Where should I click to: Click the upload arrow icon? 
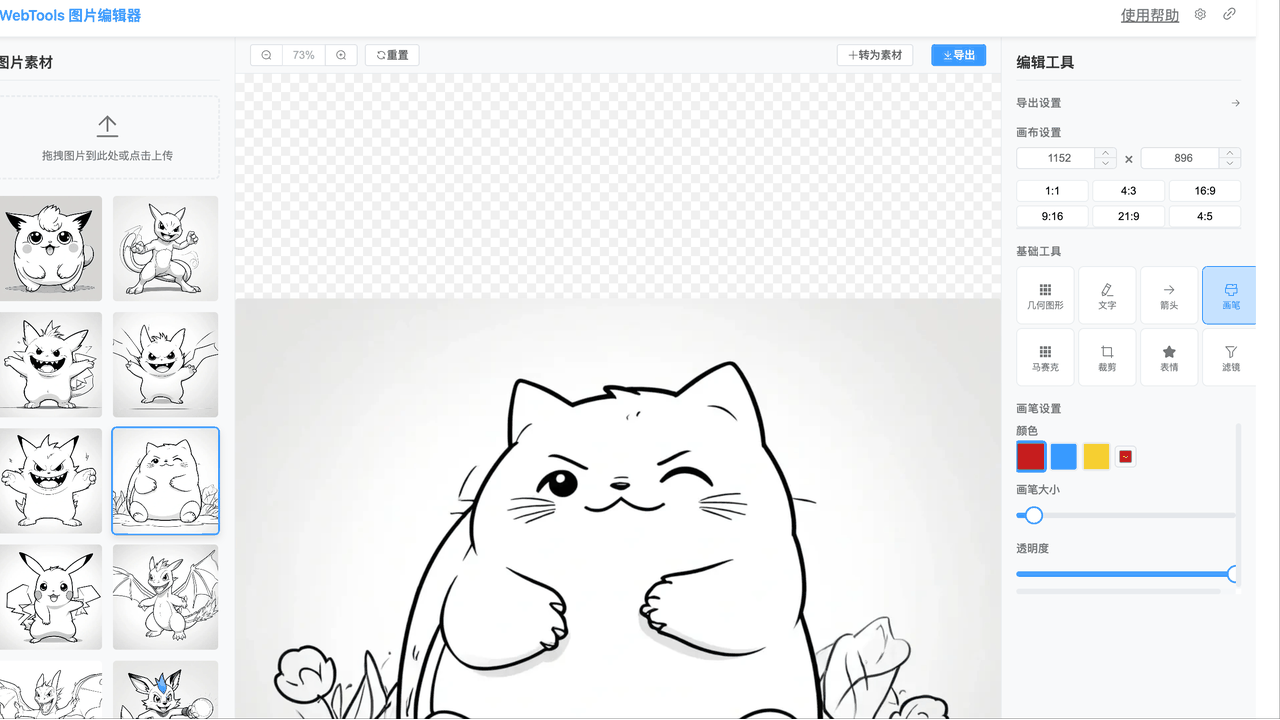click(x=107, y=126)
